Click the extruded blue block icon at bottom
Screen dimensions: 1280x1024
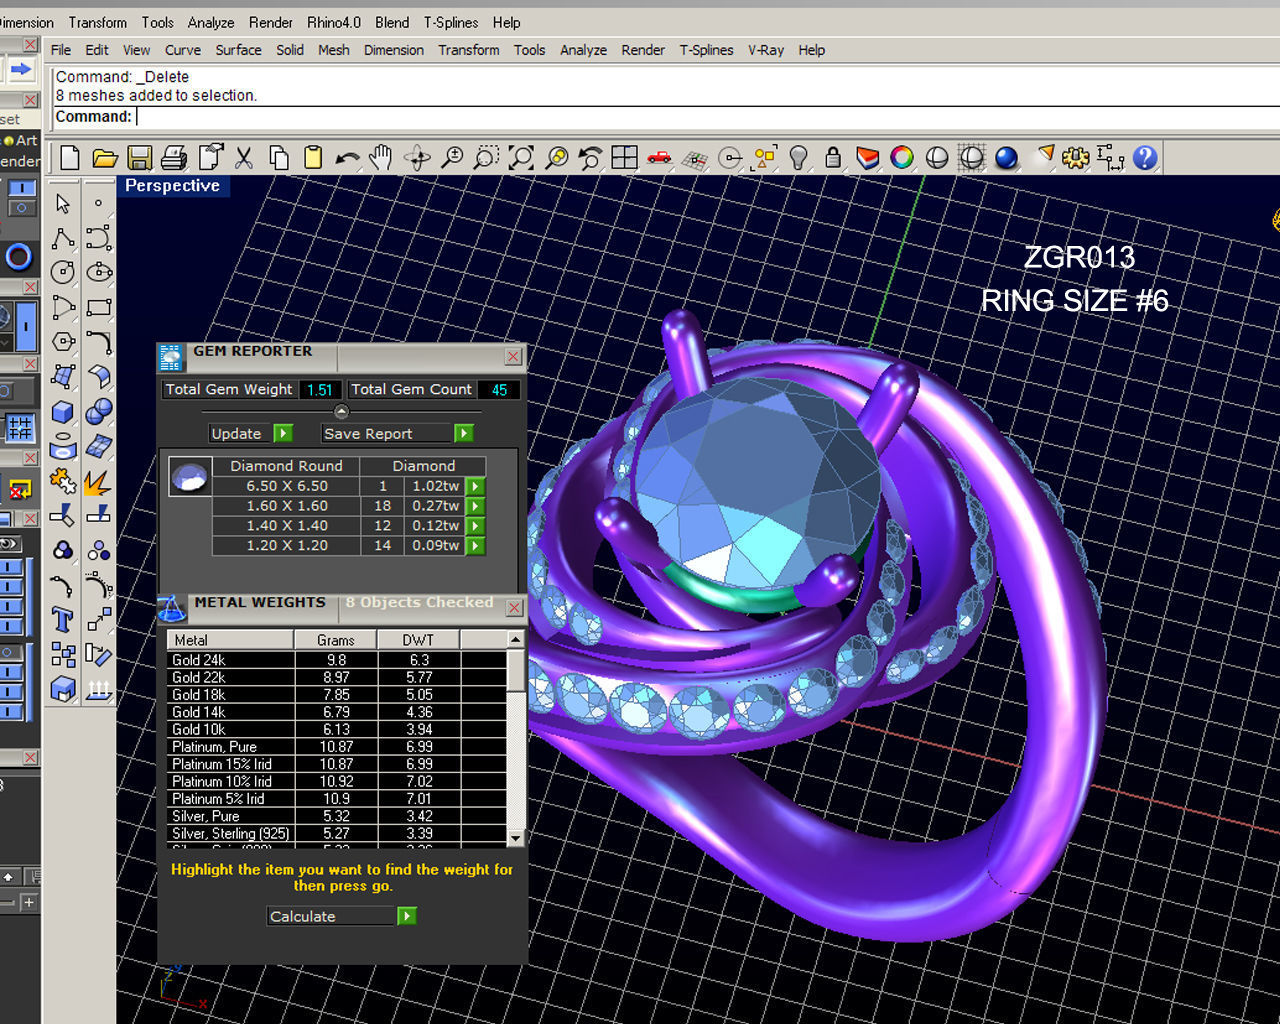point(63,689)
